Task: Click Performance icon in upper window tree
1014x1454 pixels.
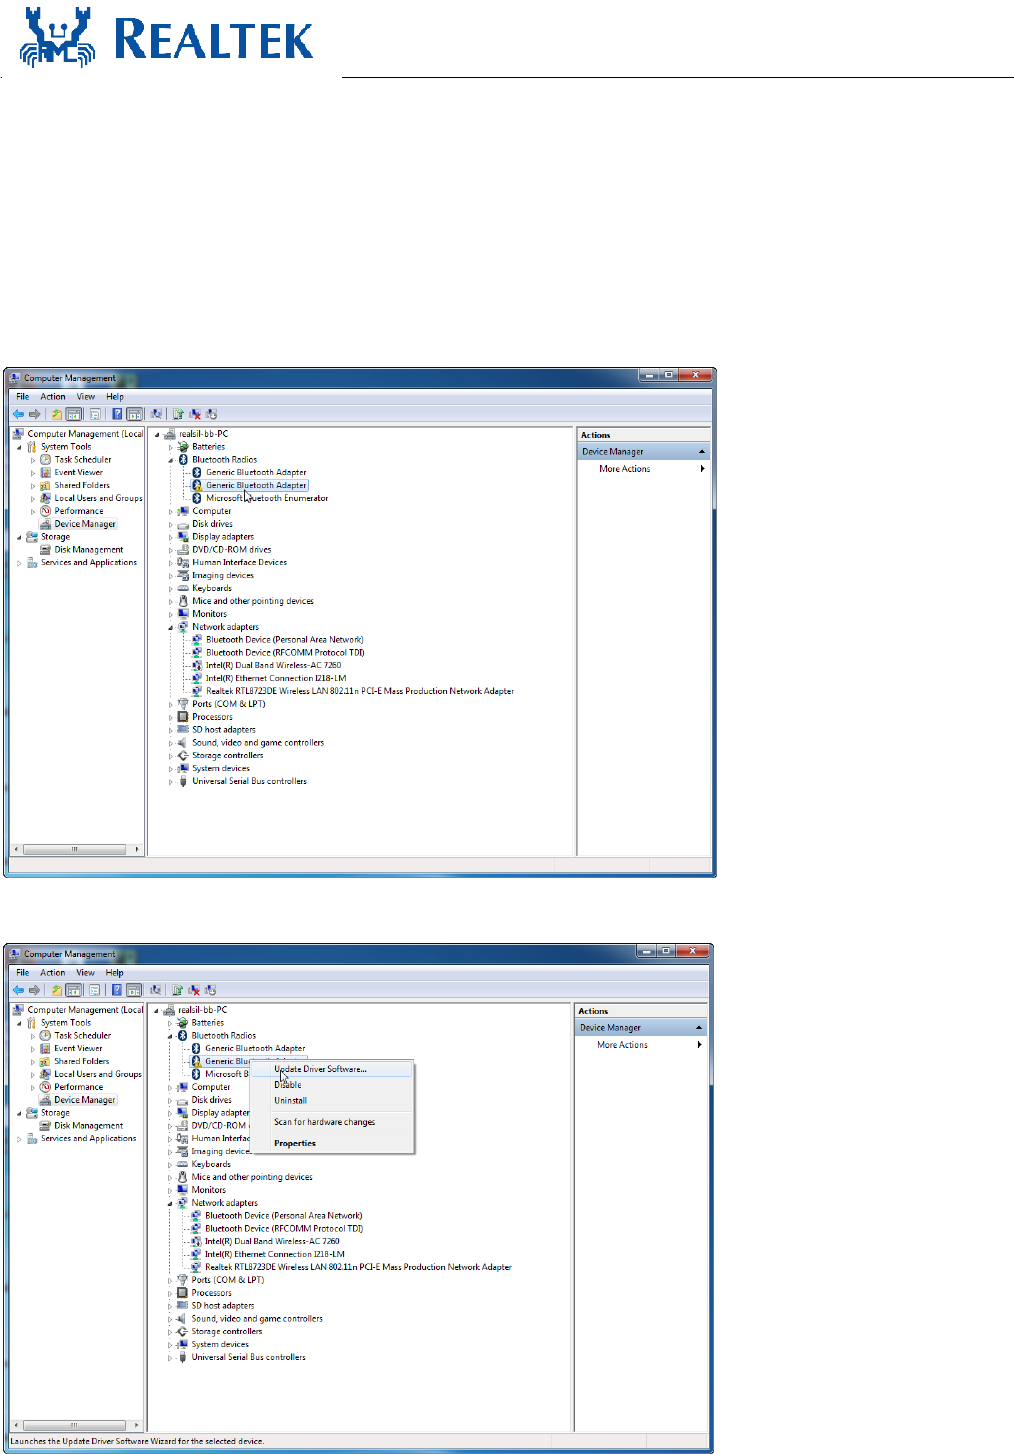Action: [x=46, y=511]
